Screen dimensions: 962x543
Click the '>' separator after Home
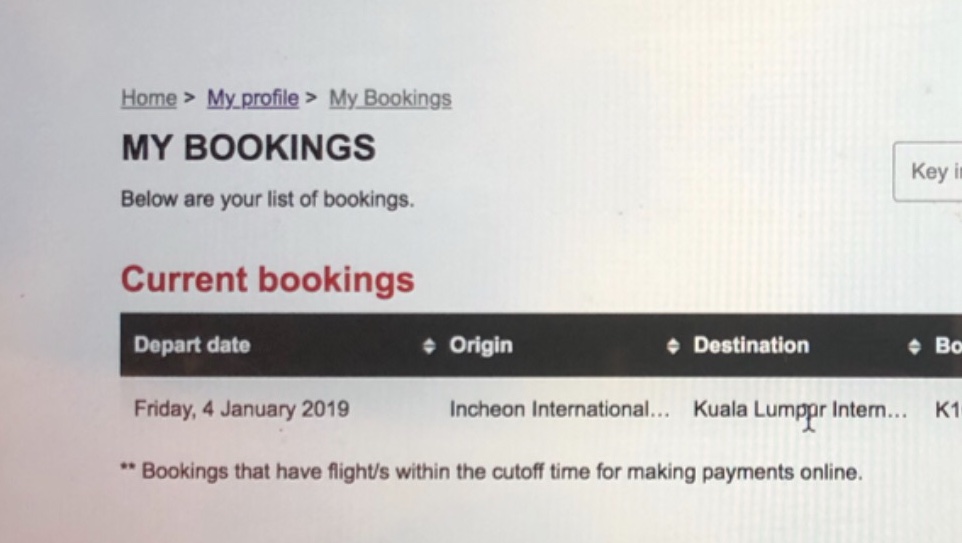pos(189,98)
